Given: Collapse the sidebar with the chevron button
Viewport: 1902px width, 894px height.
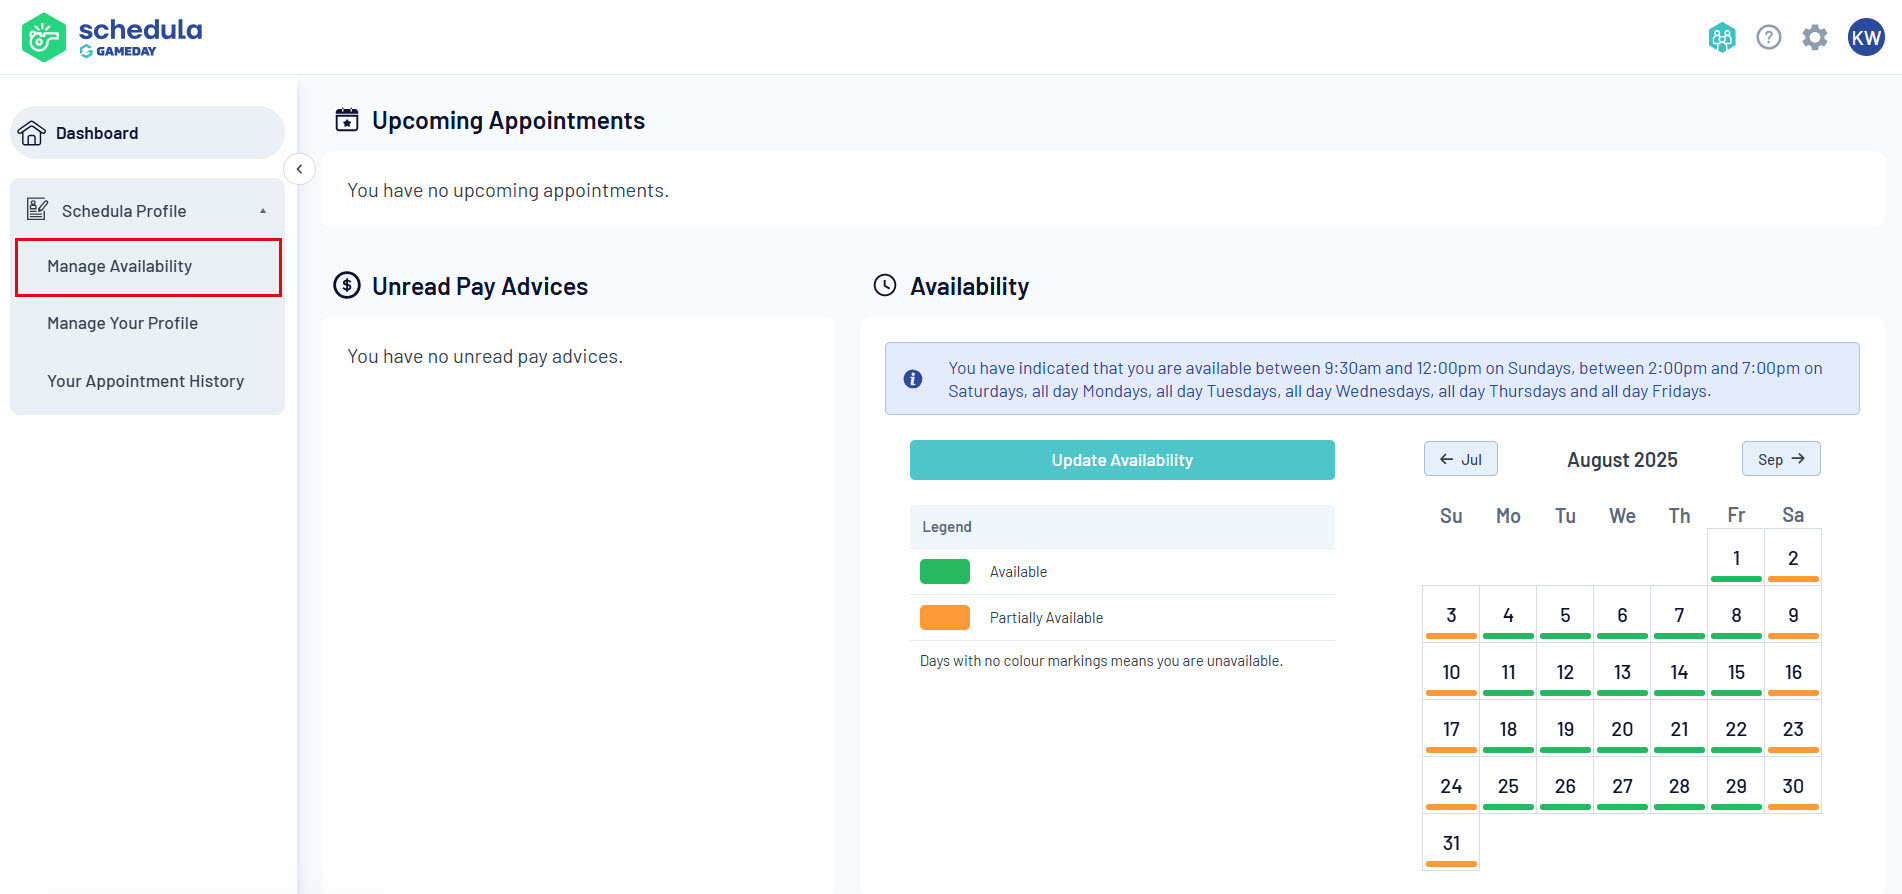Looking at the screenshot, I should tap(299, 169).
